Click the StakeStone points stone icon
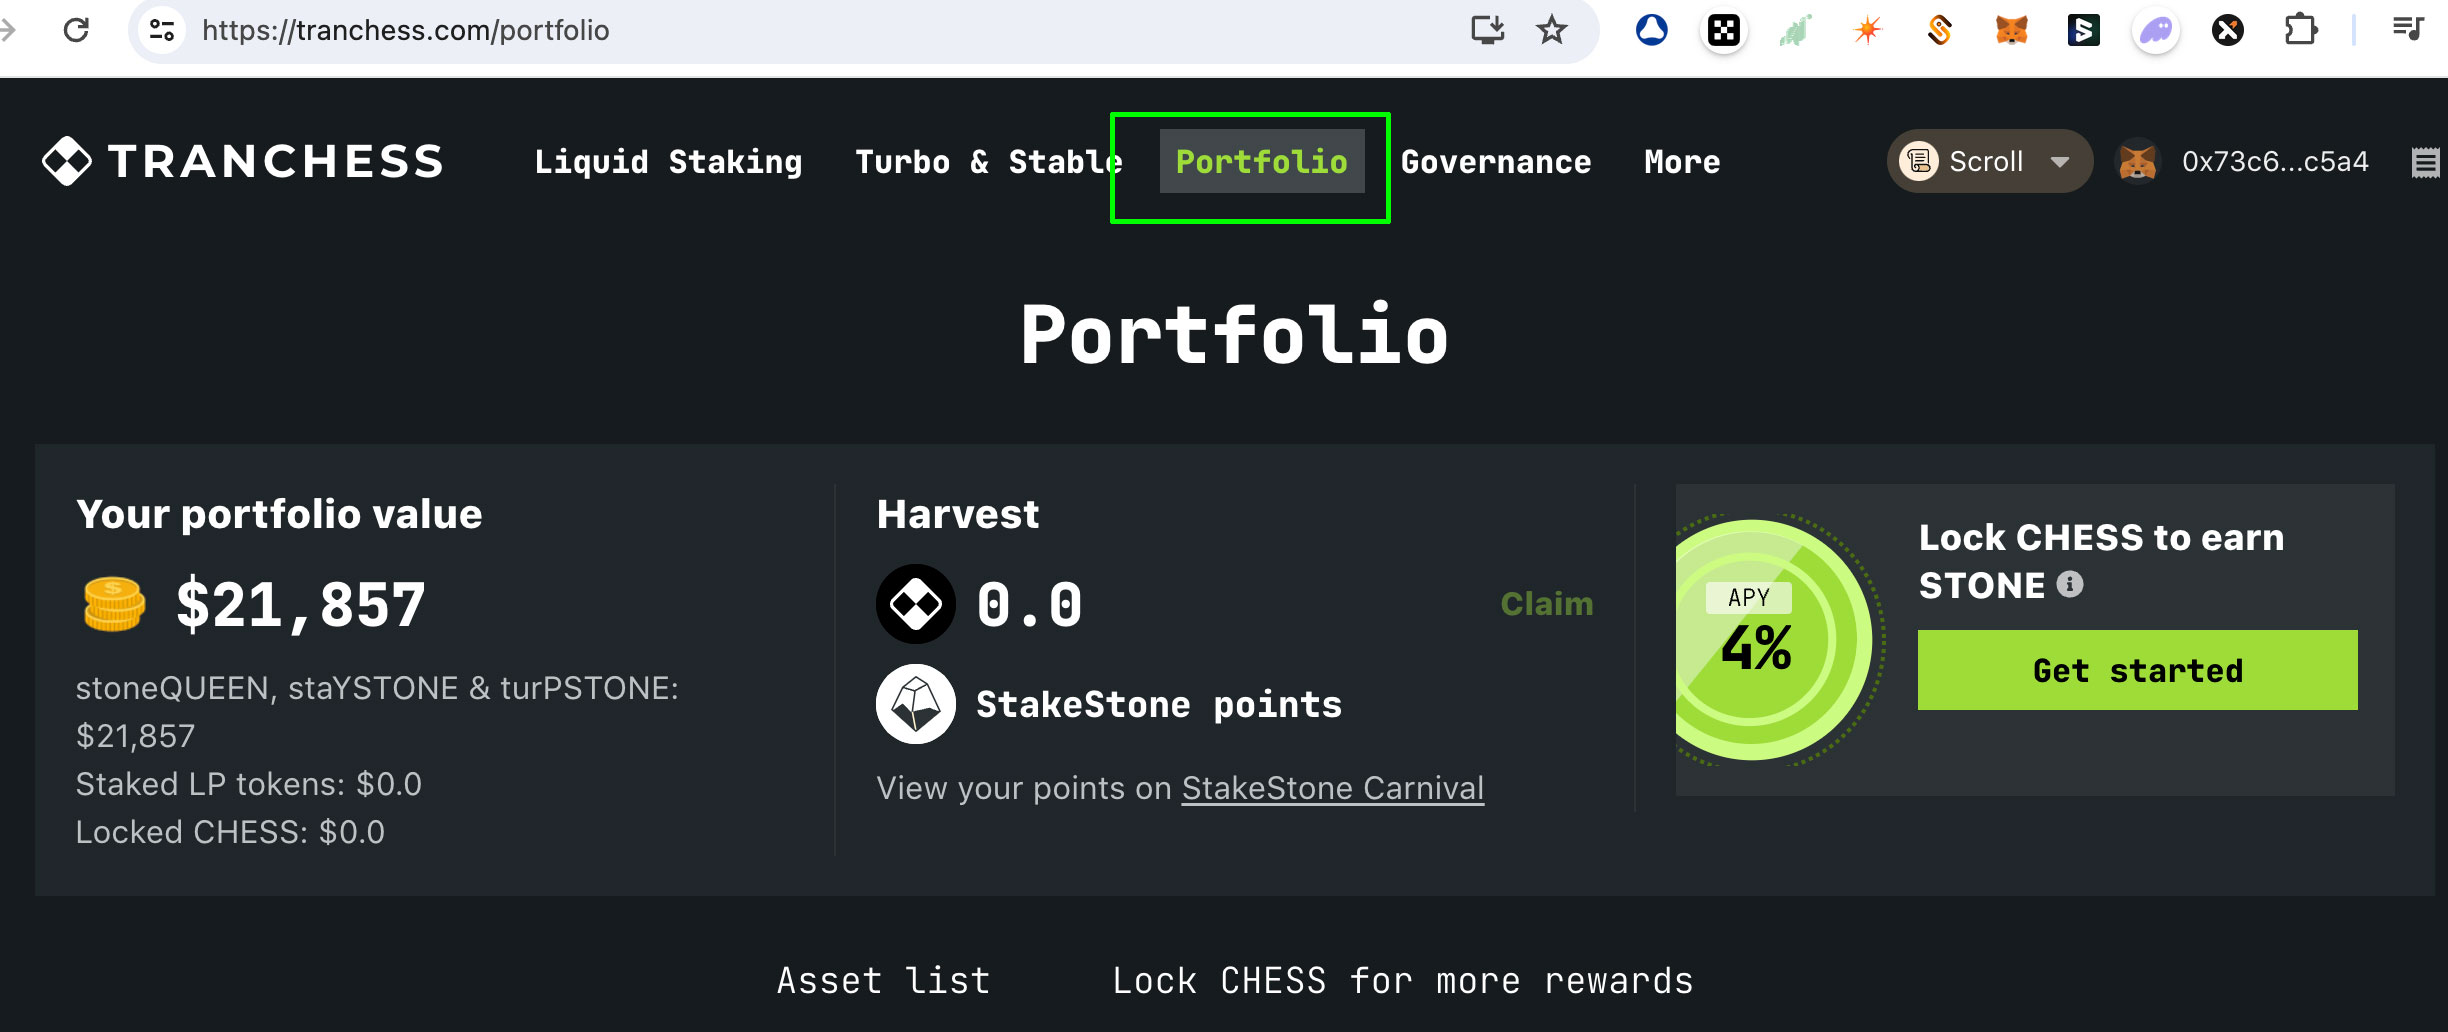This screenshot has height=1032, width=2448. (916, 704)
